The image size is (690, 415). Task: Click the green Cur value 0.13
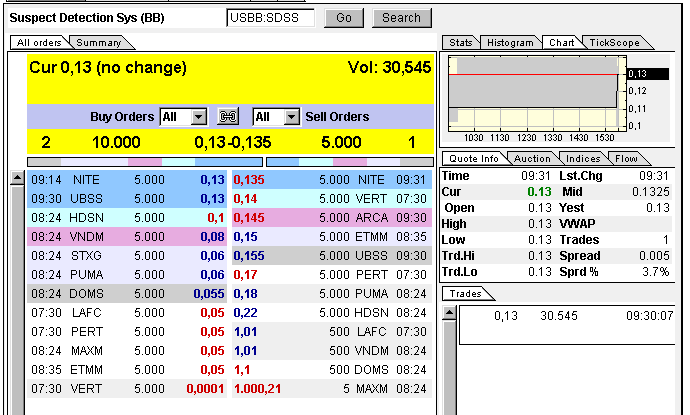pyautogui.click(x=540, y=192)
